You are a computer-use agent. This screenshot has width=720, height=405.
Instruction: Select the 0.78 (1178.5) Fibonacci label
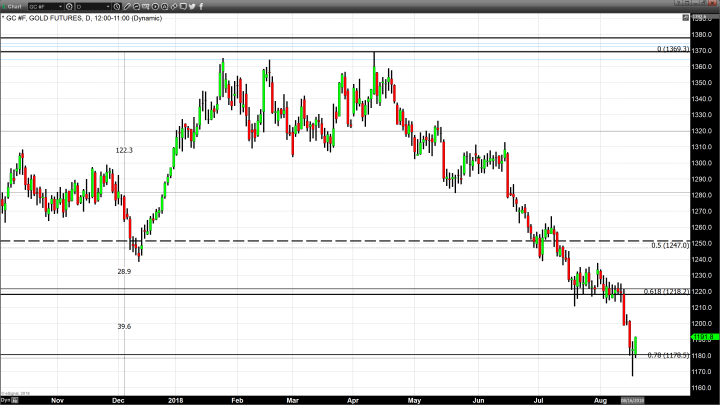[668, 355]
